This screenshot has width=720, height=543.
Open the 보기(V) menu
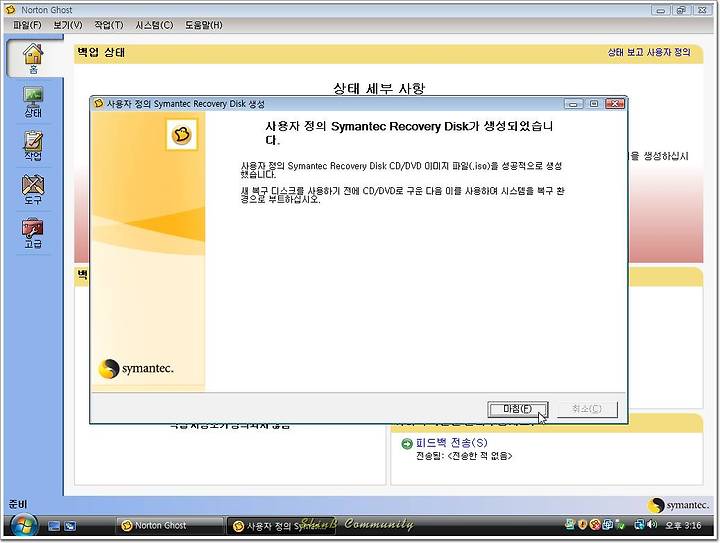click(x=68, y=25)
